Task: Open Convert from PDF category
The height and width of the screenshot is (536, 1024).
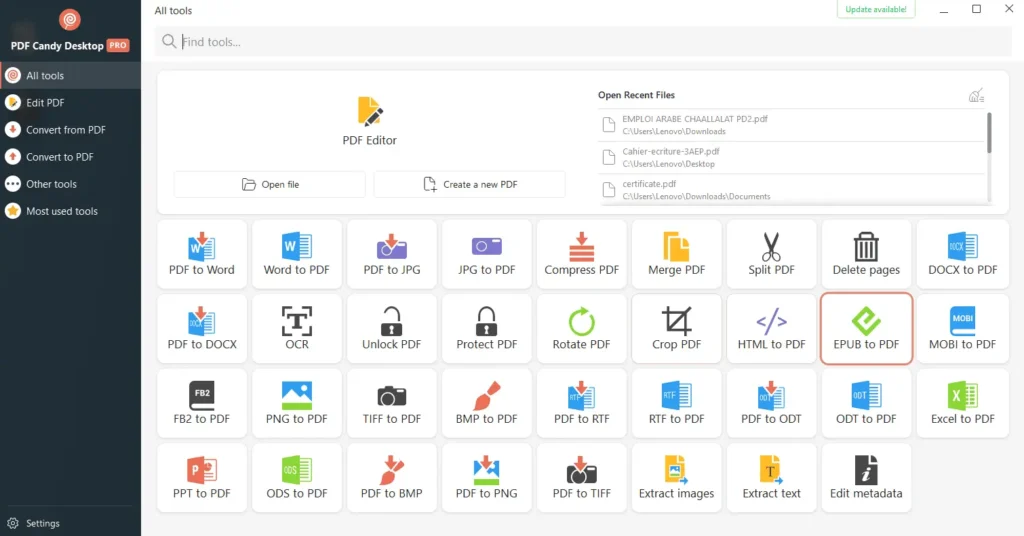Action: click(65, 130)
